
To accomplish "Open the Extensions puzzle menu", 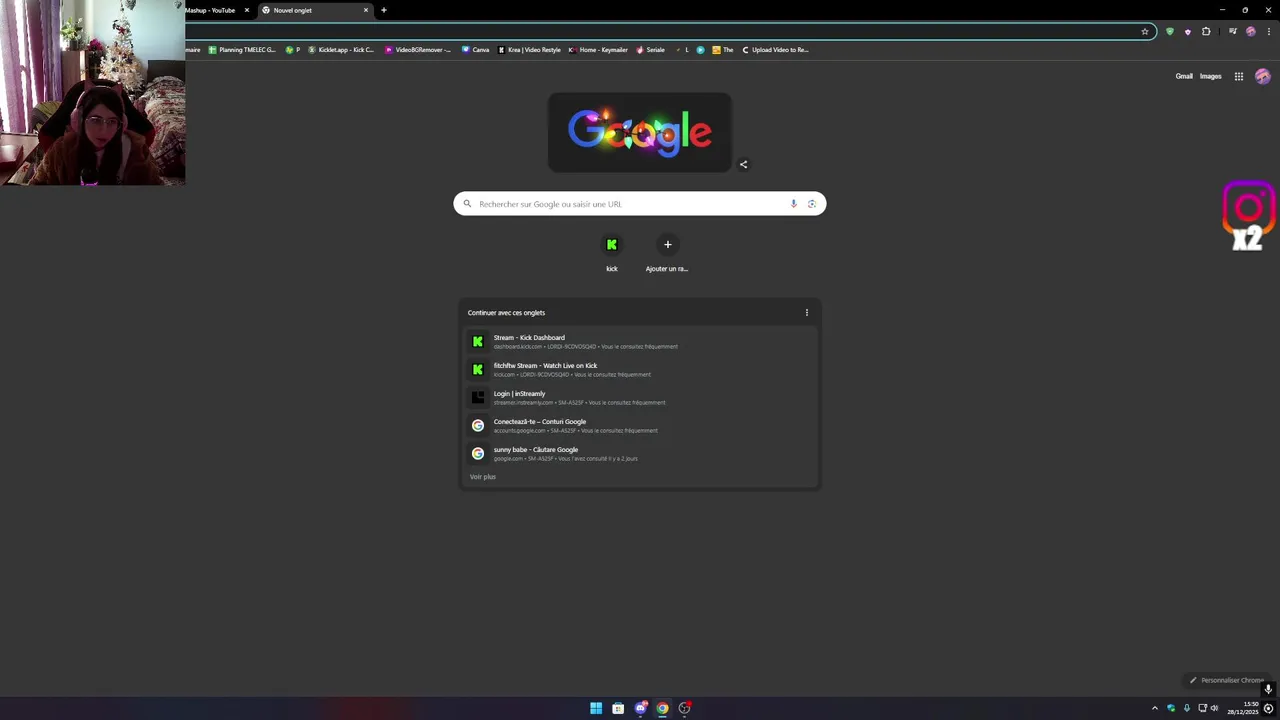I will (1206, 31).
